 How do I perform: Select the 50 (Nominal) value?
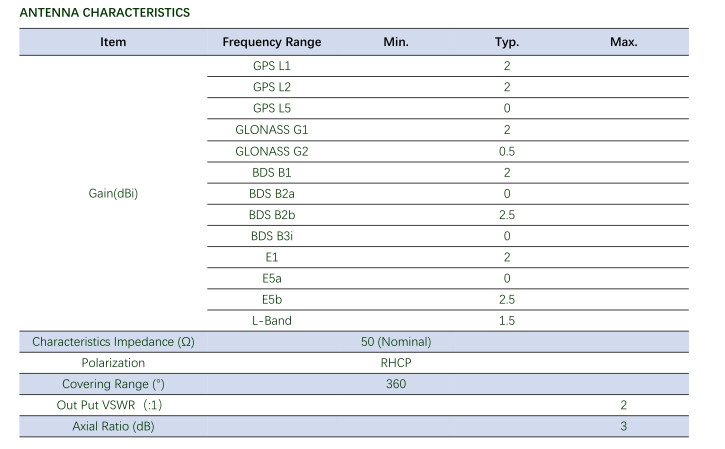pyautogui.click(x=396, y=342)
